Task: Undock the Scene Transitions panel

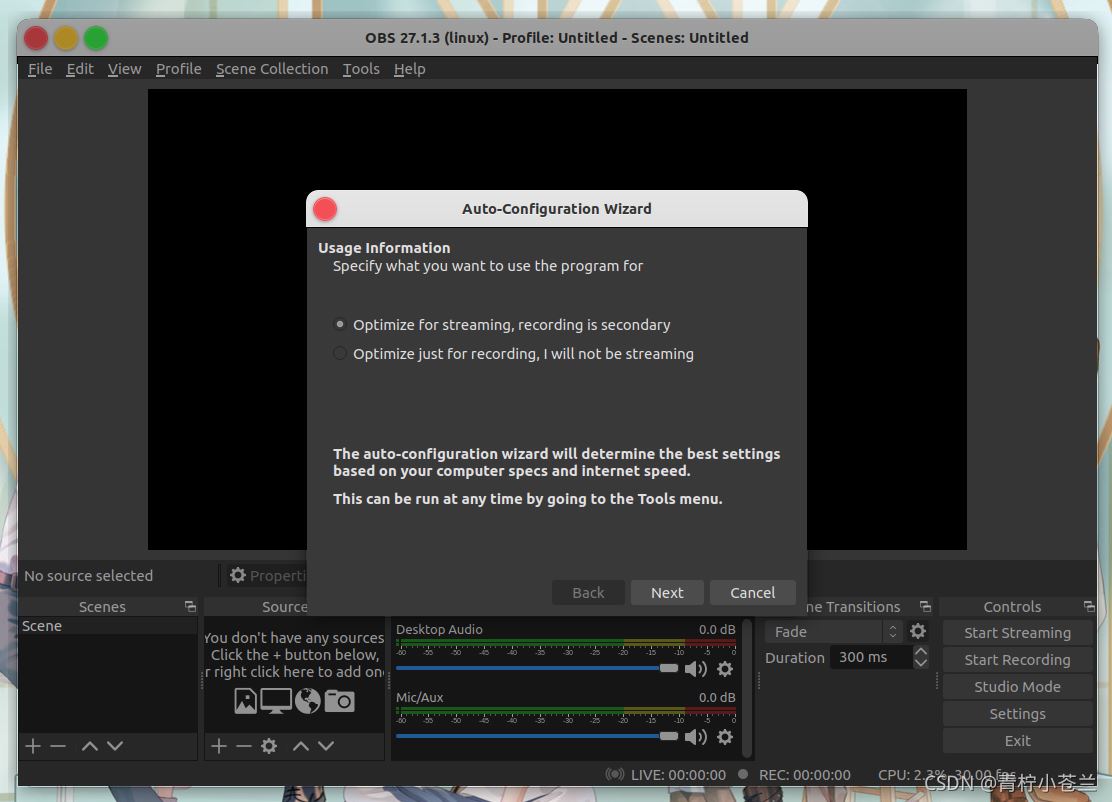Action: [925, 606]
